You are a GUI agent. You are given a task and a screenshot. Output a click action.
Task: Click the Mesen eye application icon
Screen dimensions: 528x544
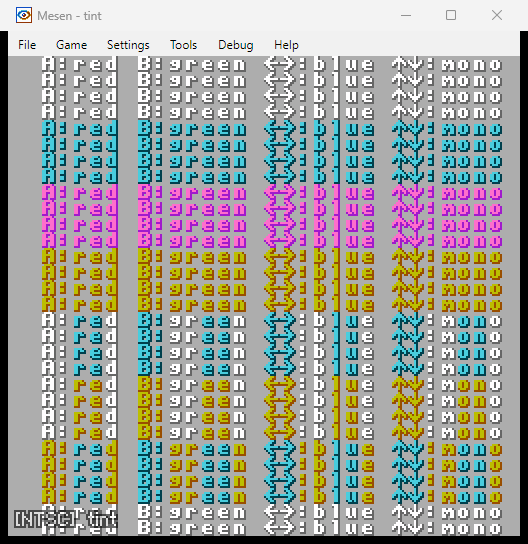(24, 15)
